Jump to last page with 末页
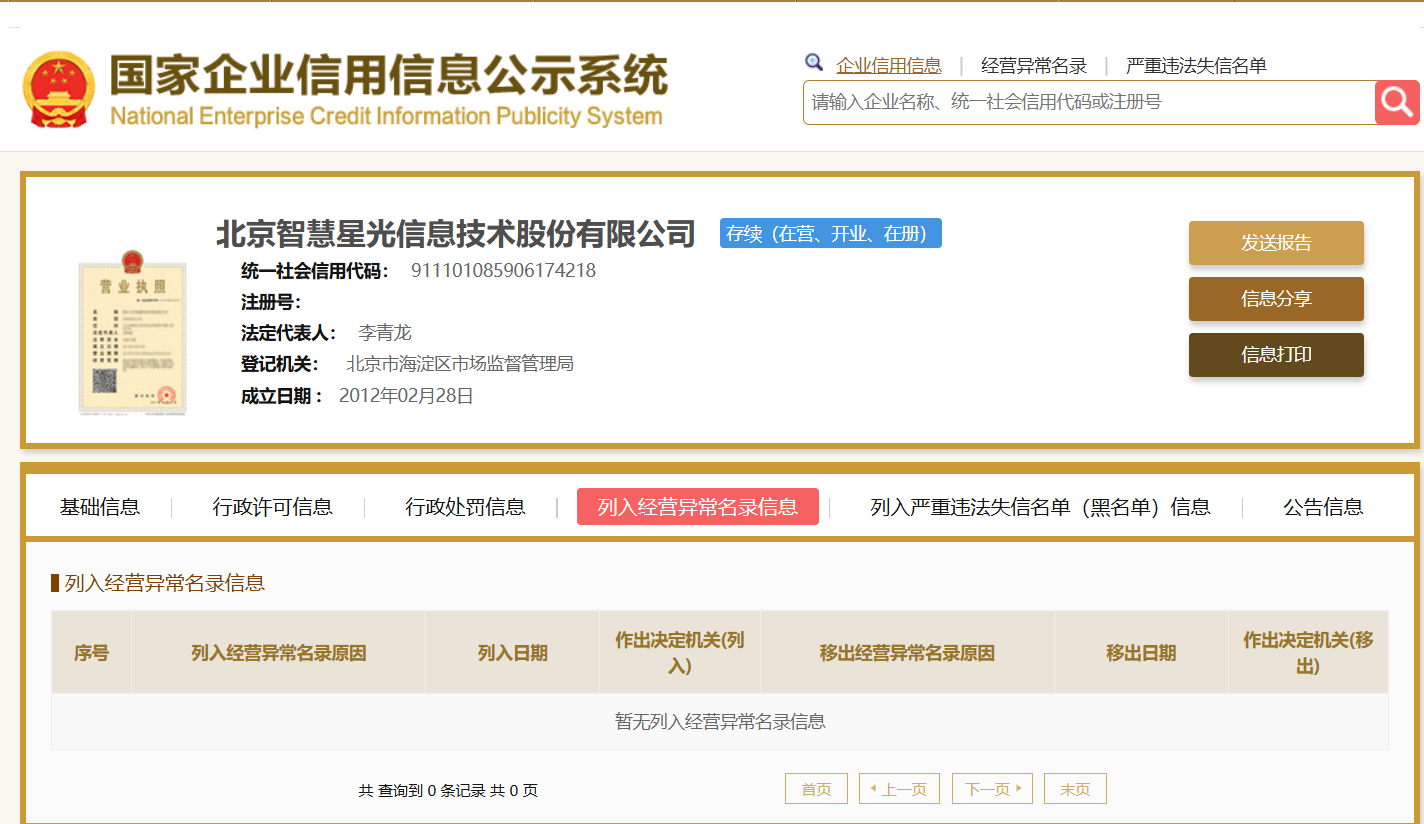Image resolution: width=1424 pixels, height=824 pixels. tap(1075, 789)
